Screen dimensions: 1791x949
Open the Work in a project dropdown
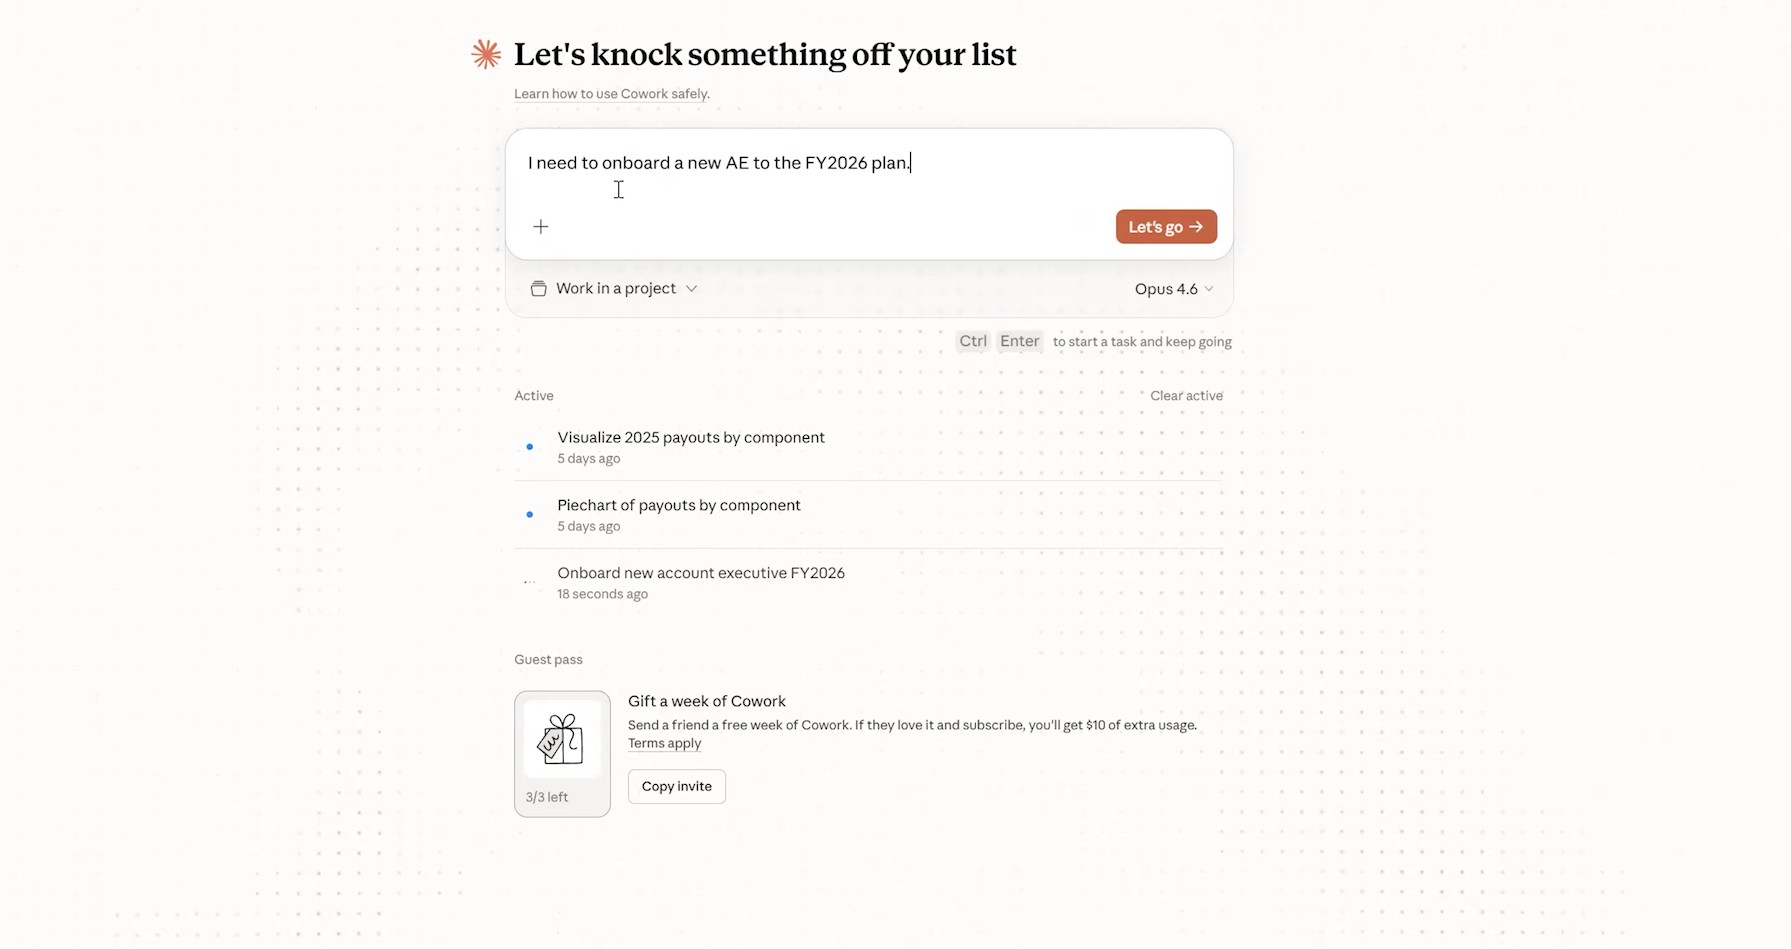click(614, 288)
